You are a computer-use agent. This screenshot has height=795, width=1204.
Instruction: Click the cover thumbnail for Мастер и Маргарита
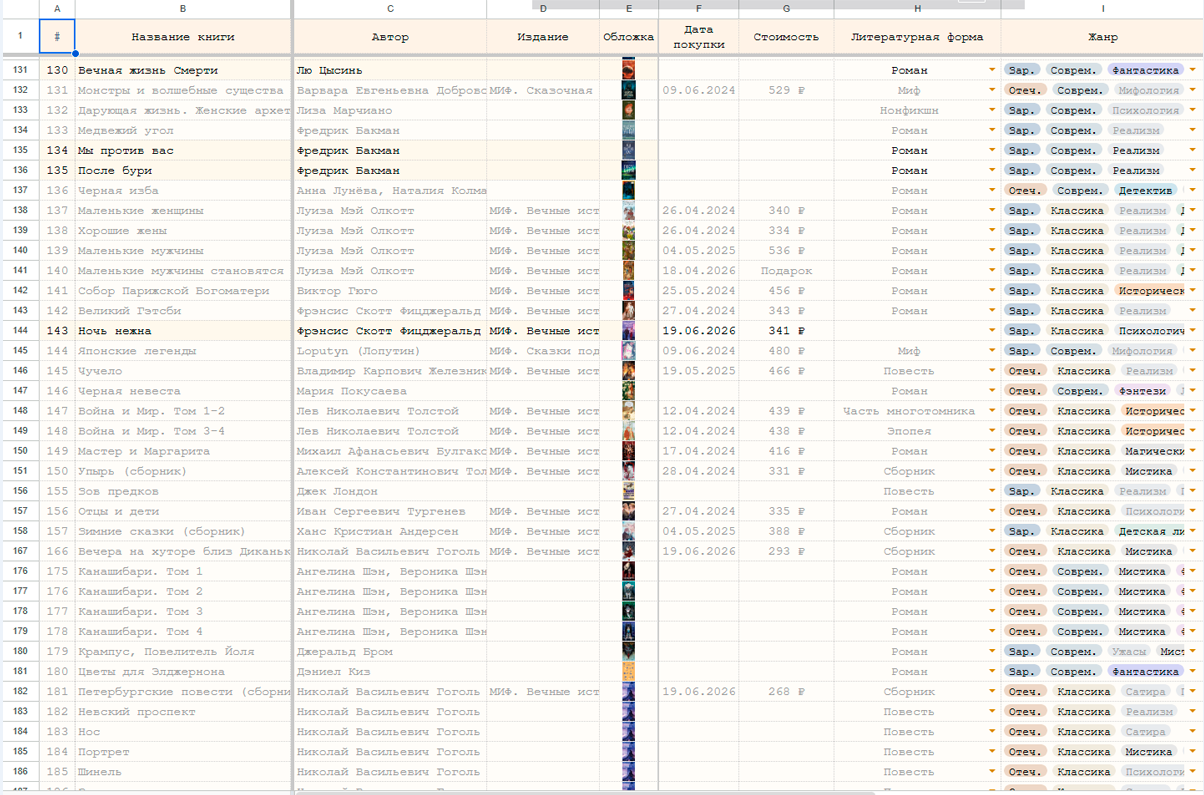pos(629,451)
